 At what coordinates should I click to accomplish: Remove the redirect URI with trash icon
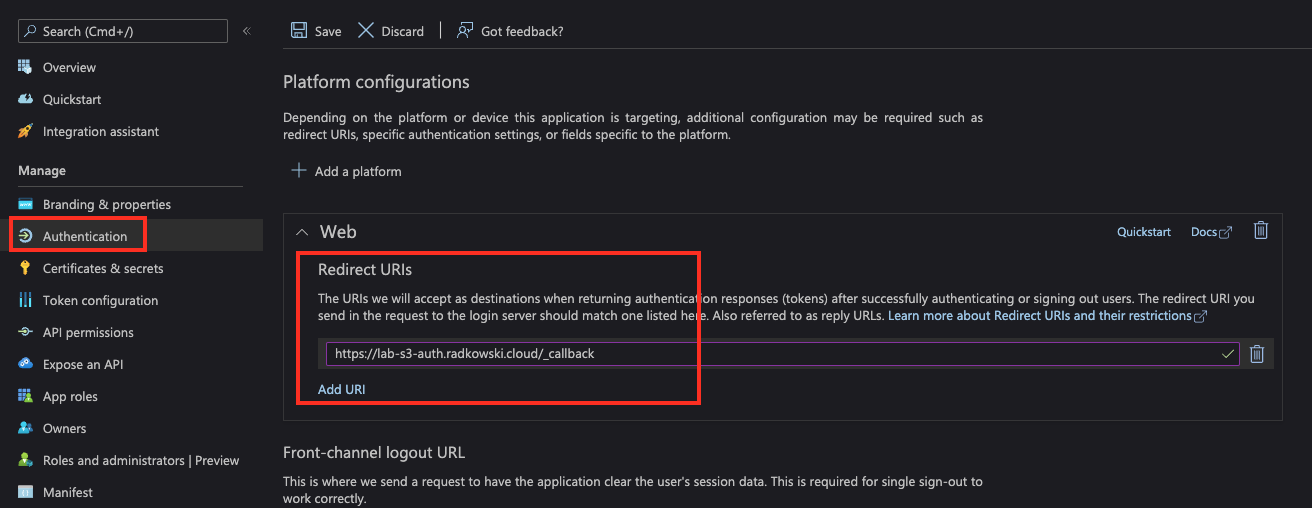pyautogui.click(x=1257, y=354)
